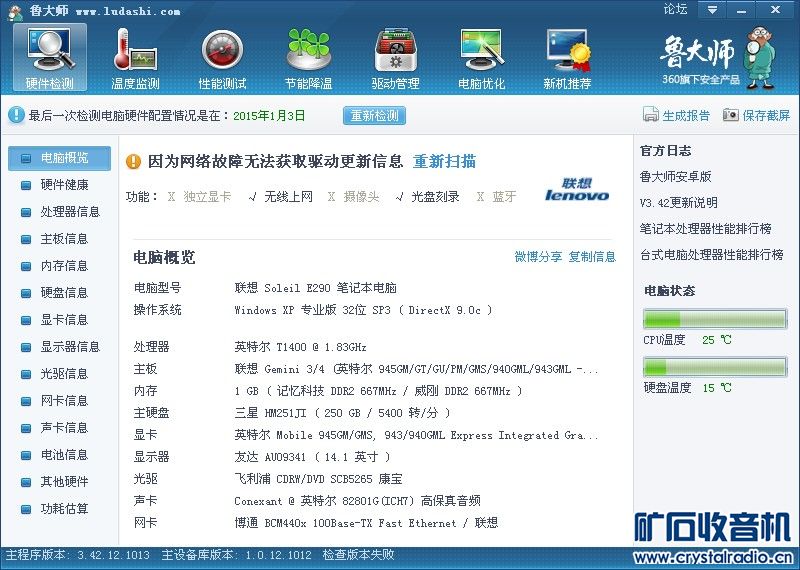Open the title bar dropdown menu arrow
Viewport: 800px width, 570px height.
point(712,10)
